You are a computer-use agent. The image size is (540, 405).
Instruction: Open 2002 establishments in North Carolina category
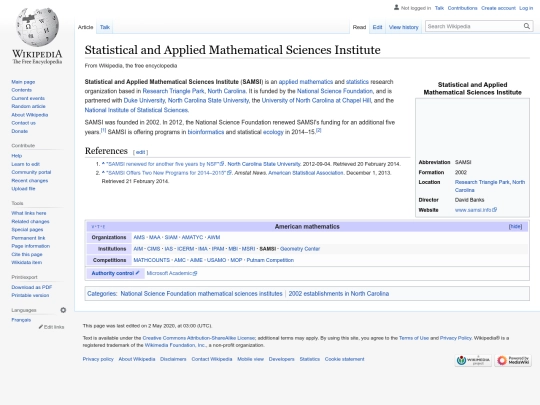(x=339, y=293)
